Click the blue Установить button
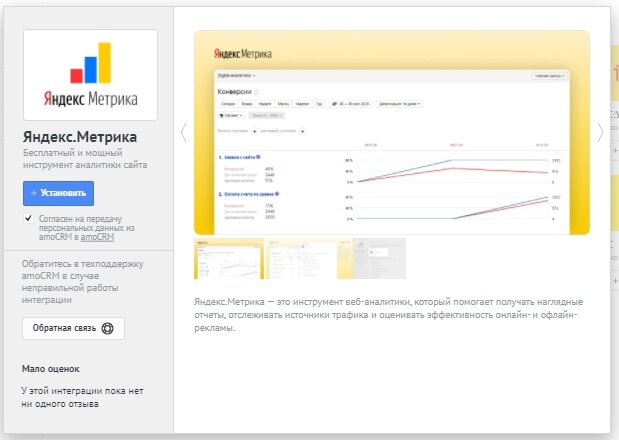Image resolution: width=619 pixels, height=440 pixels. click(x=58, y=193)
